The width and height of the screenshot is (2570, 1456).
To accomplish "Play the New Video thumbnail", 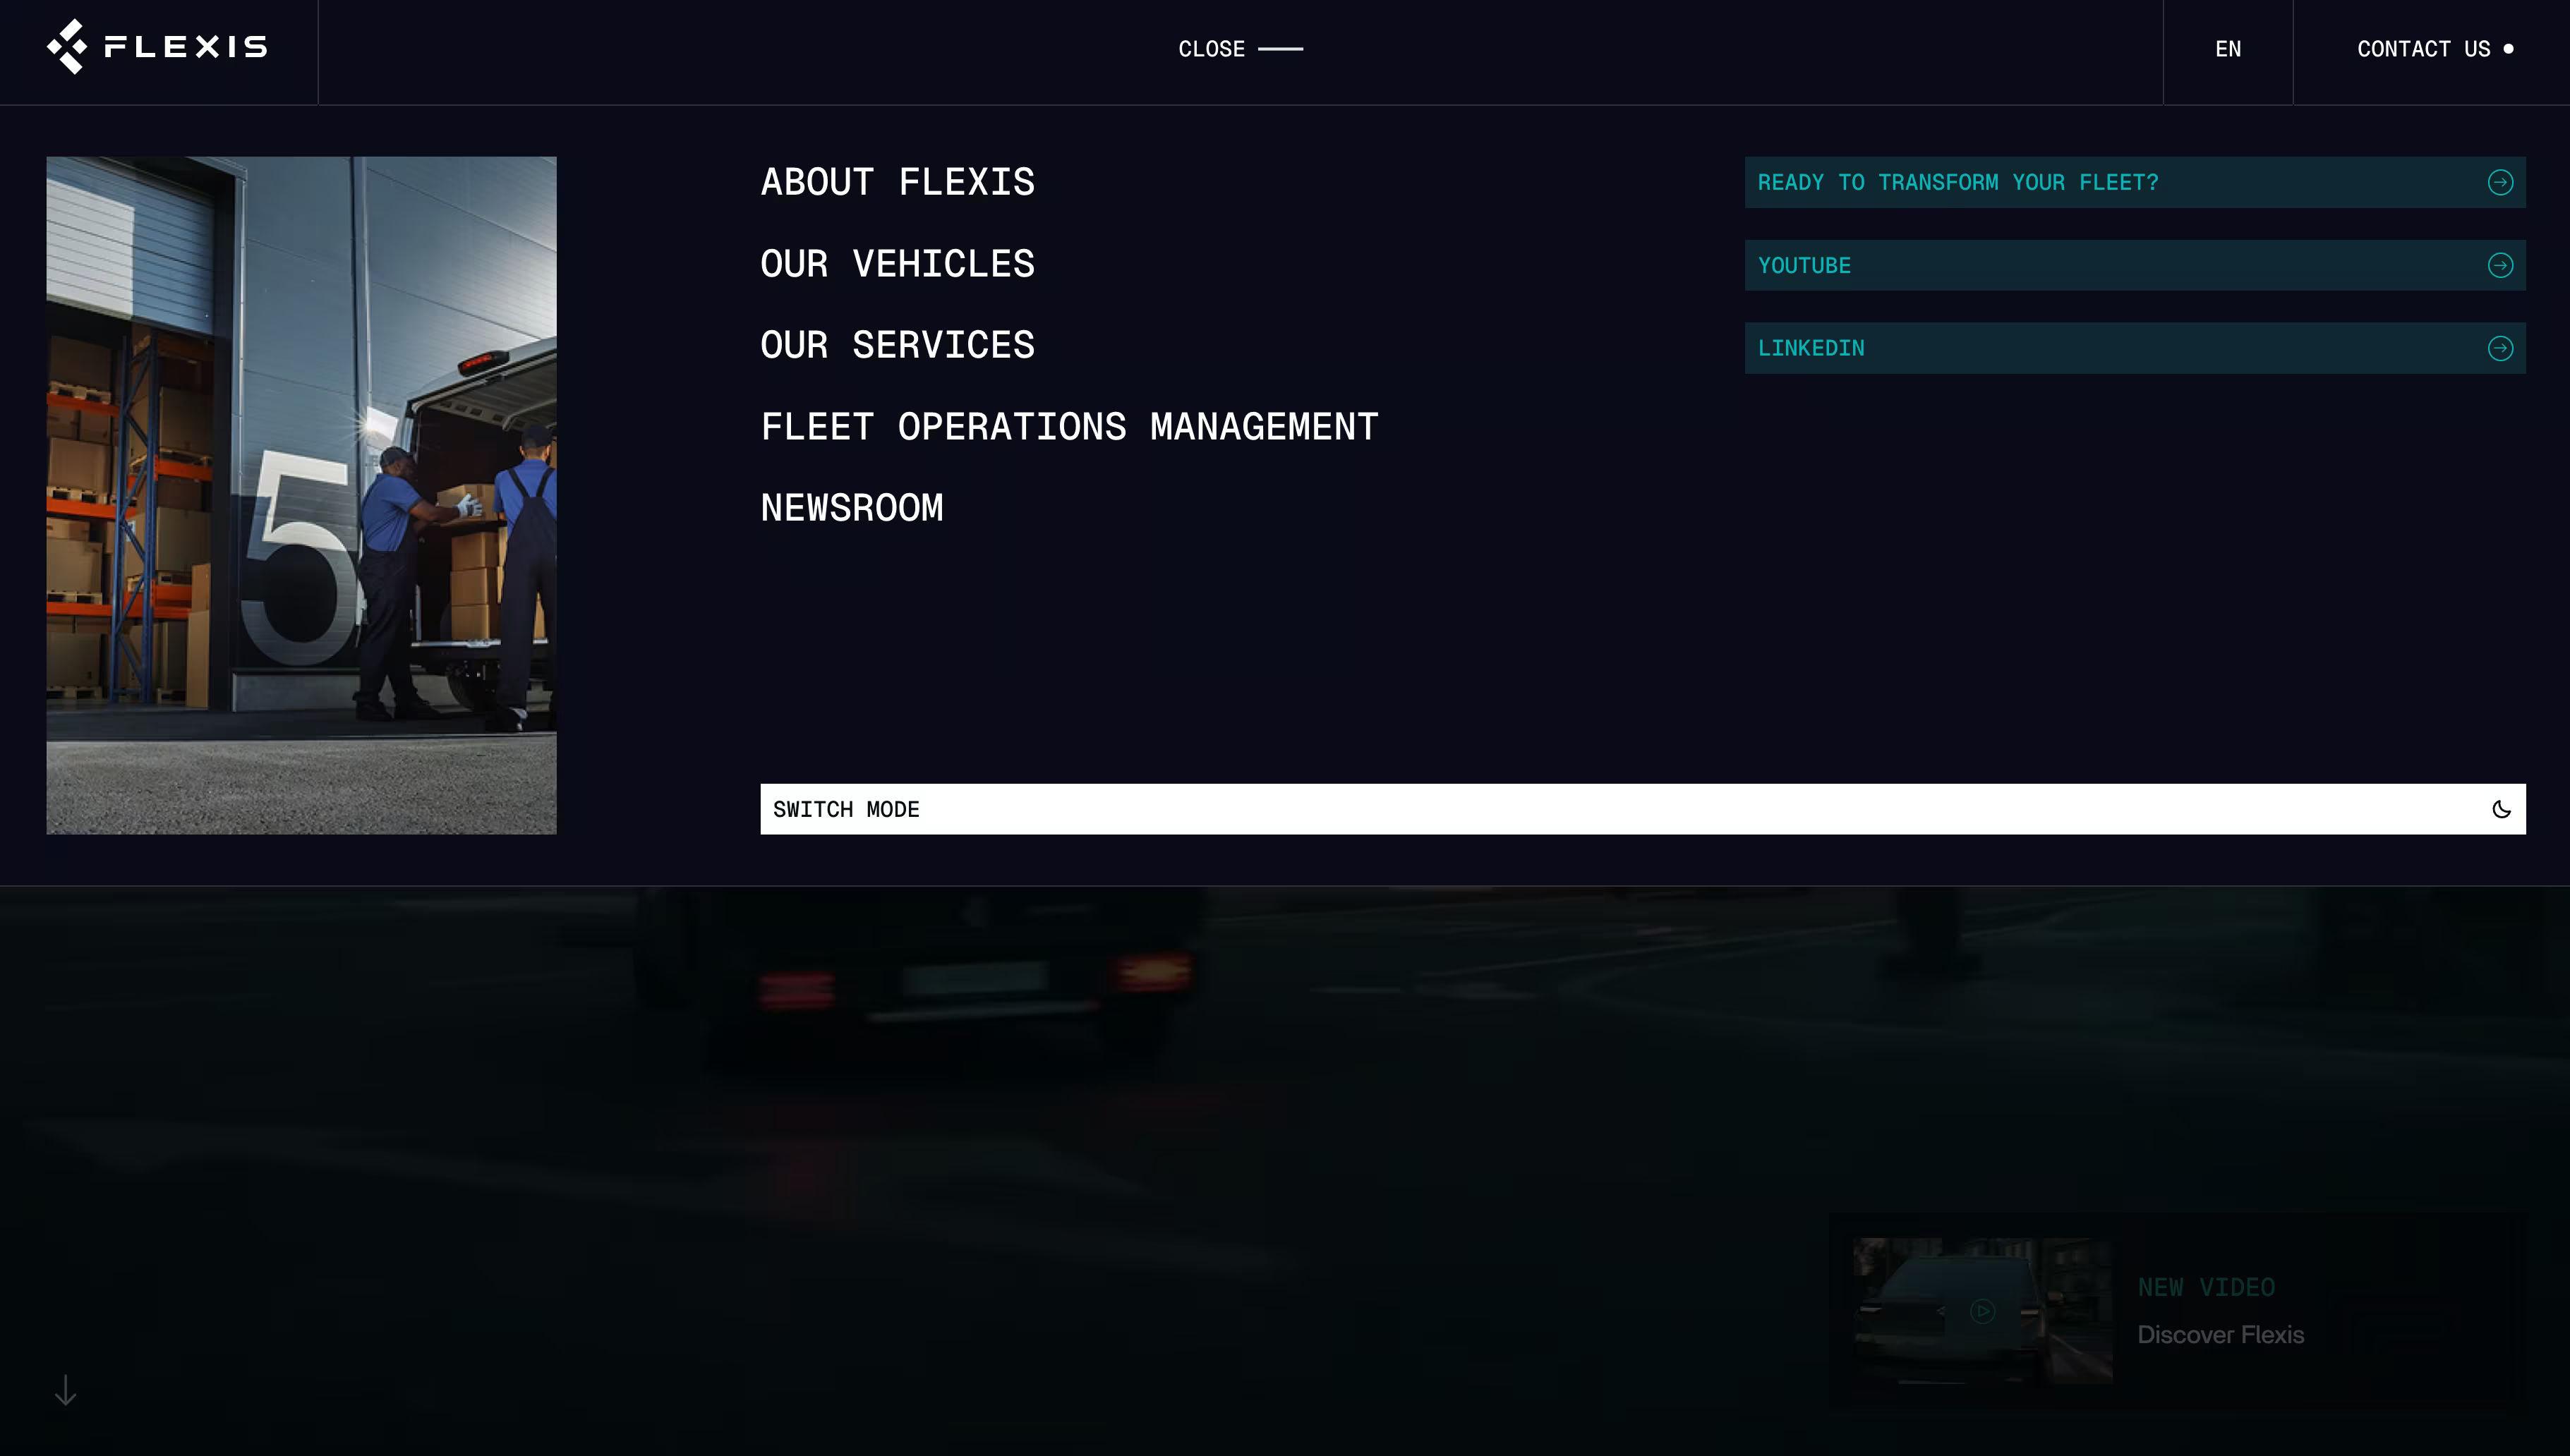I will [1982, 1311].
